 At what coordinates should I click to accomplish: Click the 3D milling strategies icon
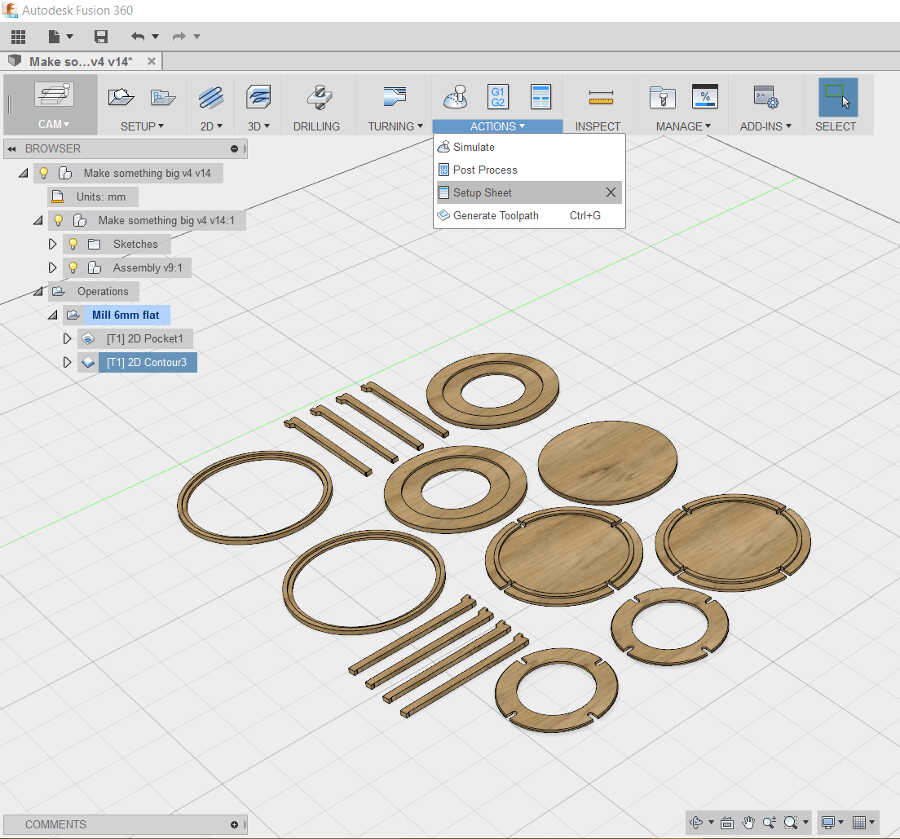[x=258, y=97]
